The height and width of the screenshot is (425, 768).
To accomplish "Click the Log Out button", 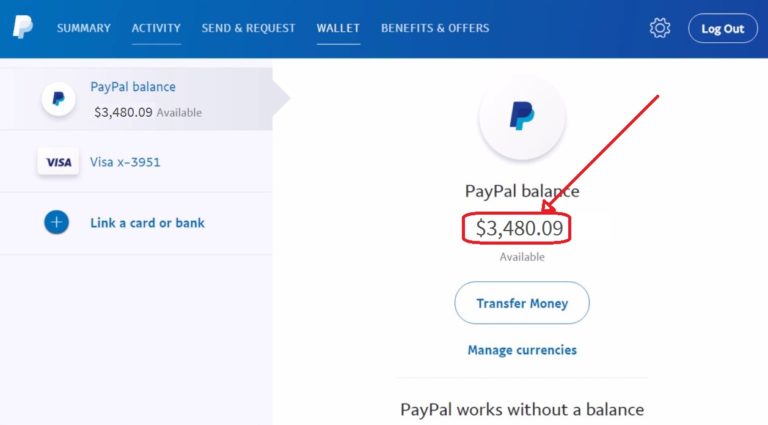I will (722, 28).
